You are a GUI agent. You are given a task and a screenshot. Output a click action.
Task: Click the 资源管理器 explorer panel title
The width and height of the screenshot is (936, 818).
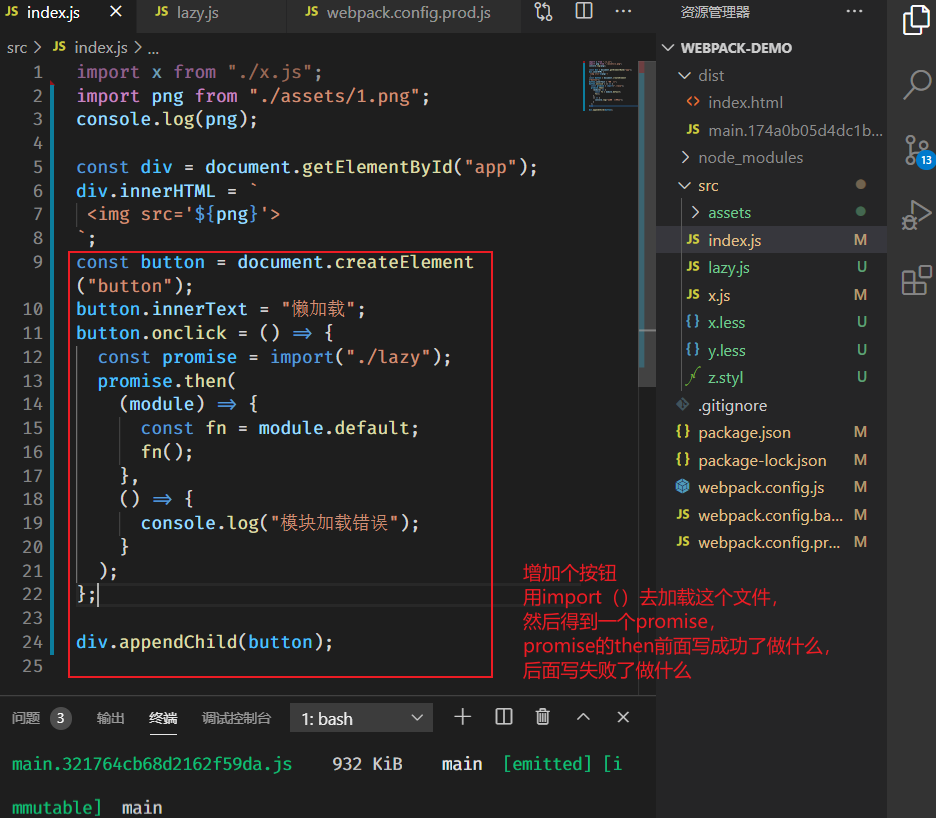point(715,12)
